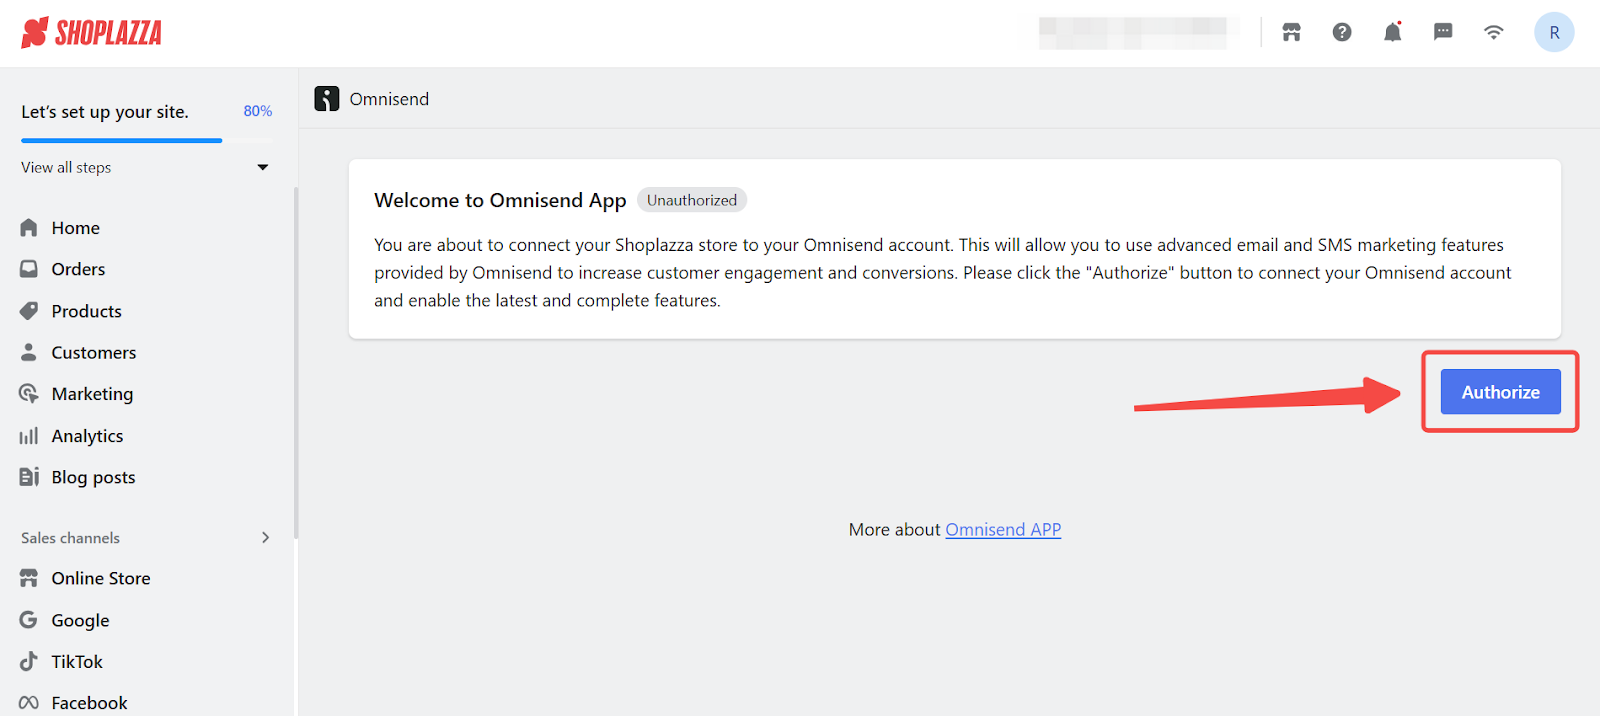Click the Customers person icon
The image size is (1600, 716).
[29, 352]
